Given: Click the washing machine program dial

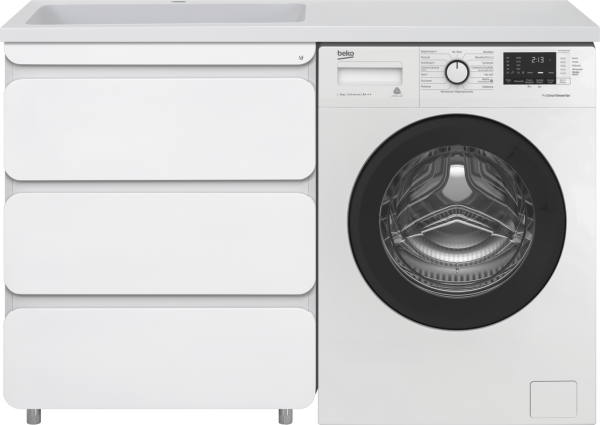Looking at the screenshot, I should [456, 72].
